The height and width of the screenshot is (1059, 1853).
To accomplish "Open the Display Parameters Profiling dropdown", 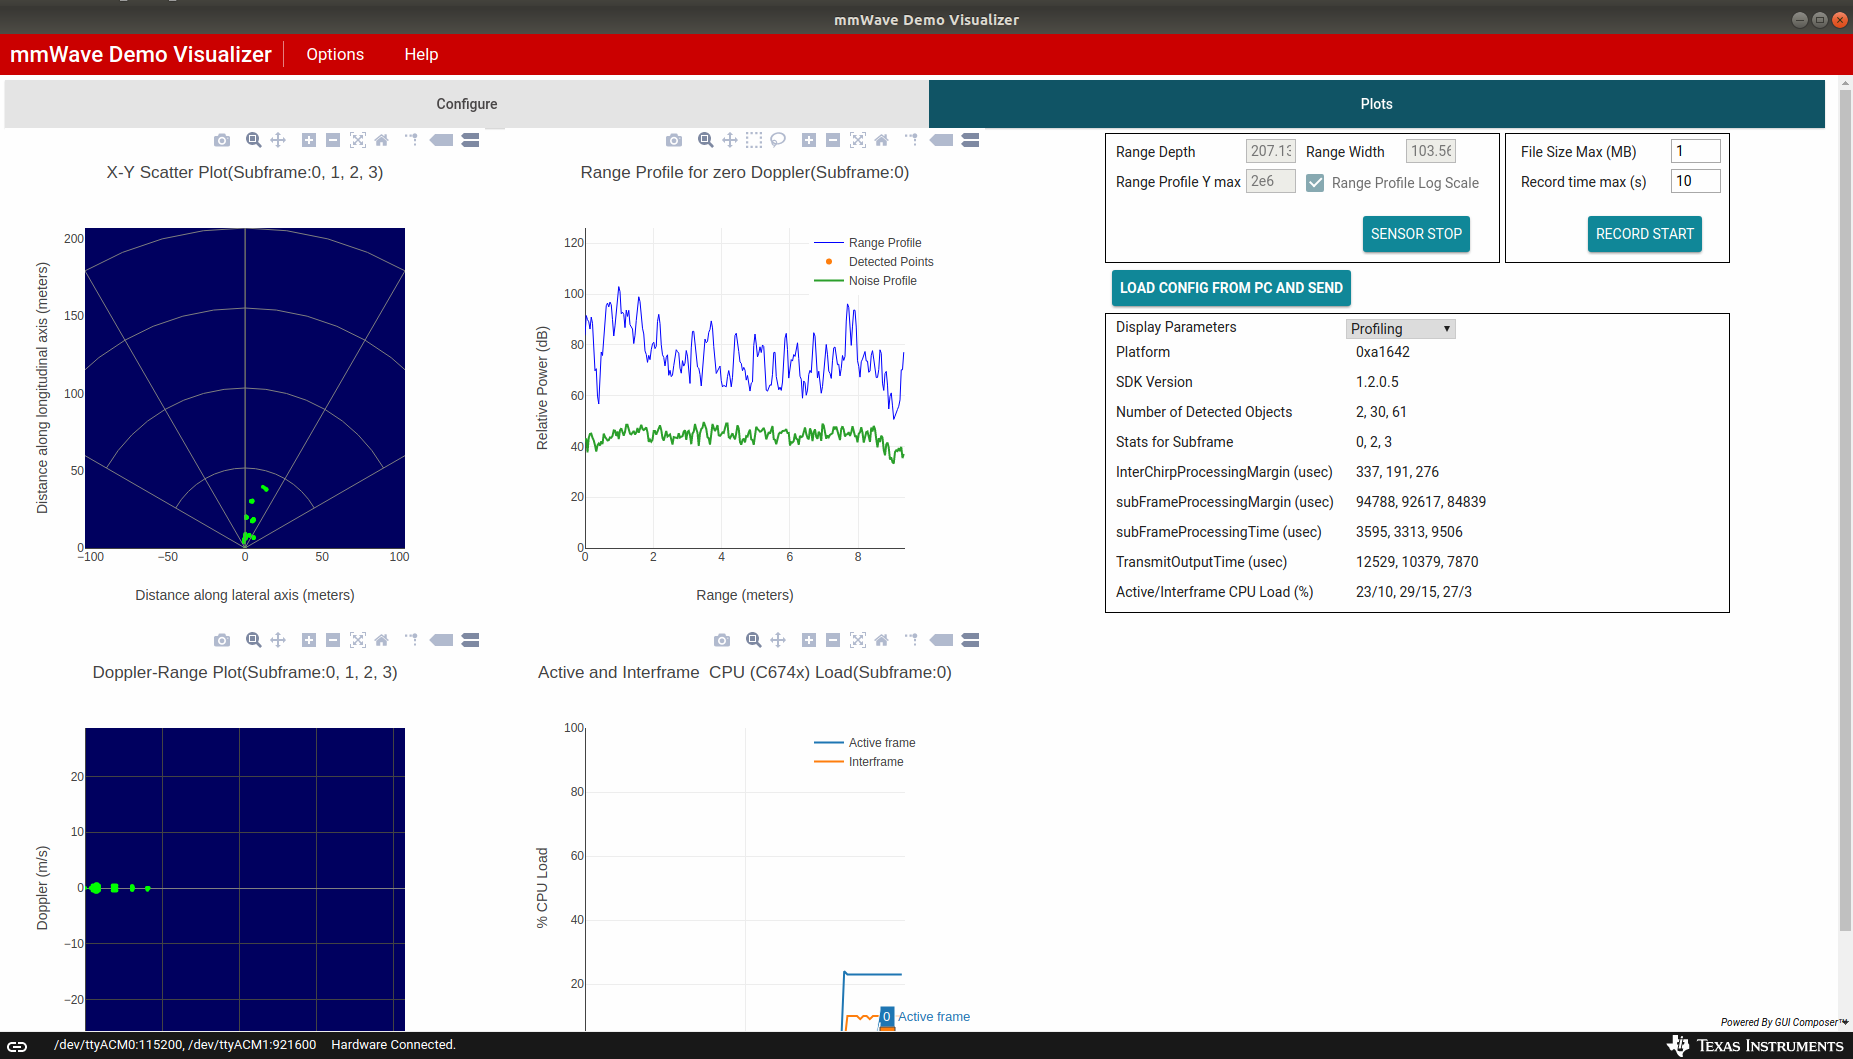I will (1400, 329).
